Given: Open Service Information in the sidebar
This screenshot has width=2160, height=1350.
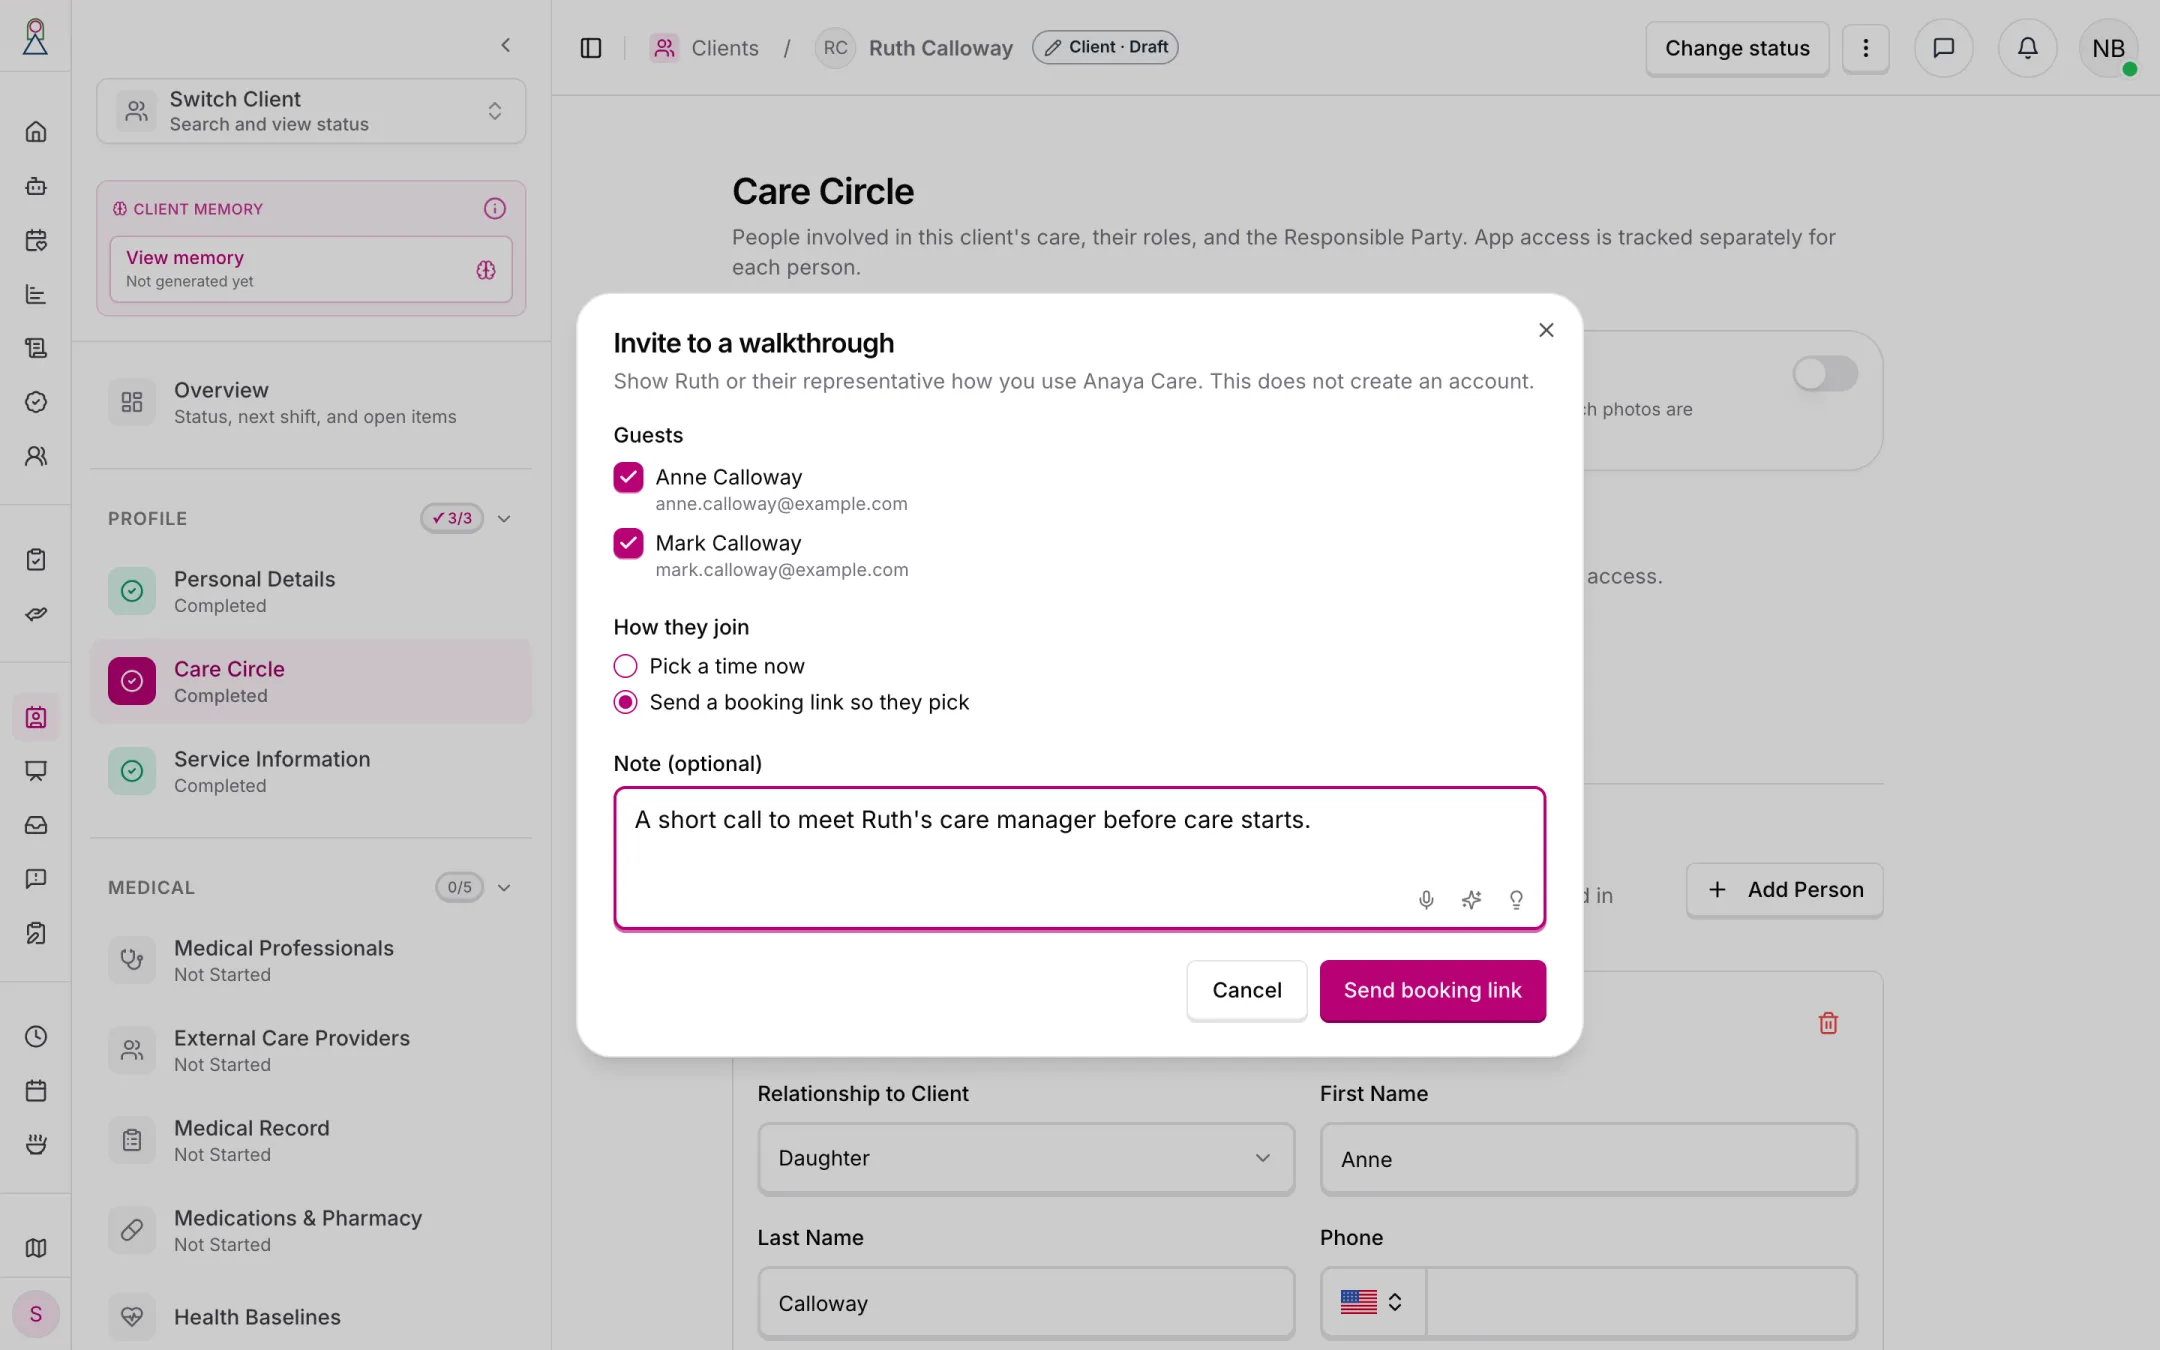Looking at the screenshot, I should point(311,771).
